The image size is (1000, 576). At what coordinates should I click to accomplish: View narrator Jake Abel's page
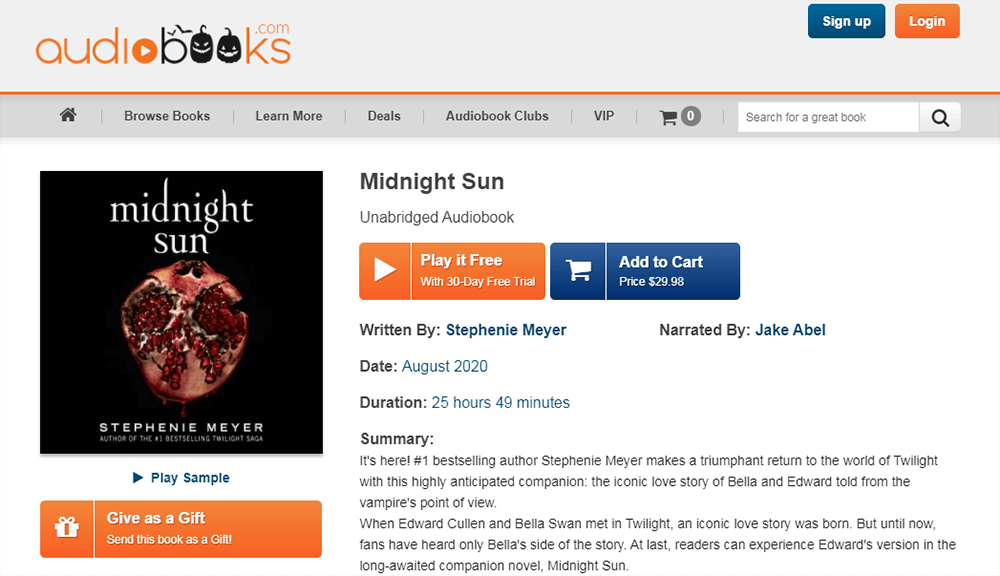[790, 330]
